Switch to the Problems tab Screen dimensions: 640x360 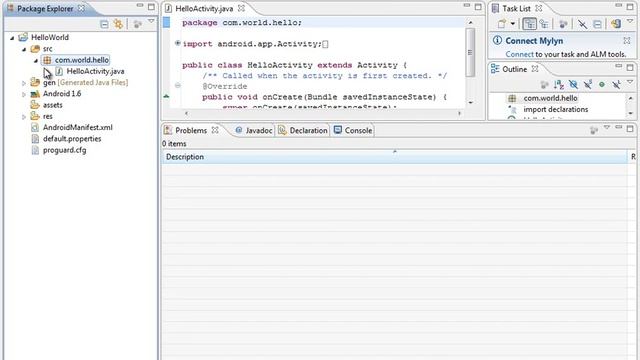click(x=191, y=130)
